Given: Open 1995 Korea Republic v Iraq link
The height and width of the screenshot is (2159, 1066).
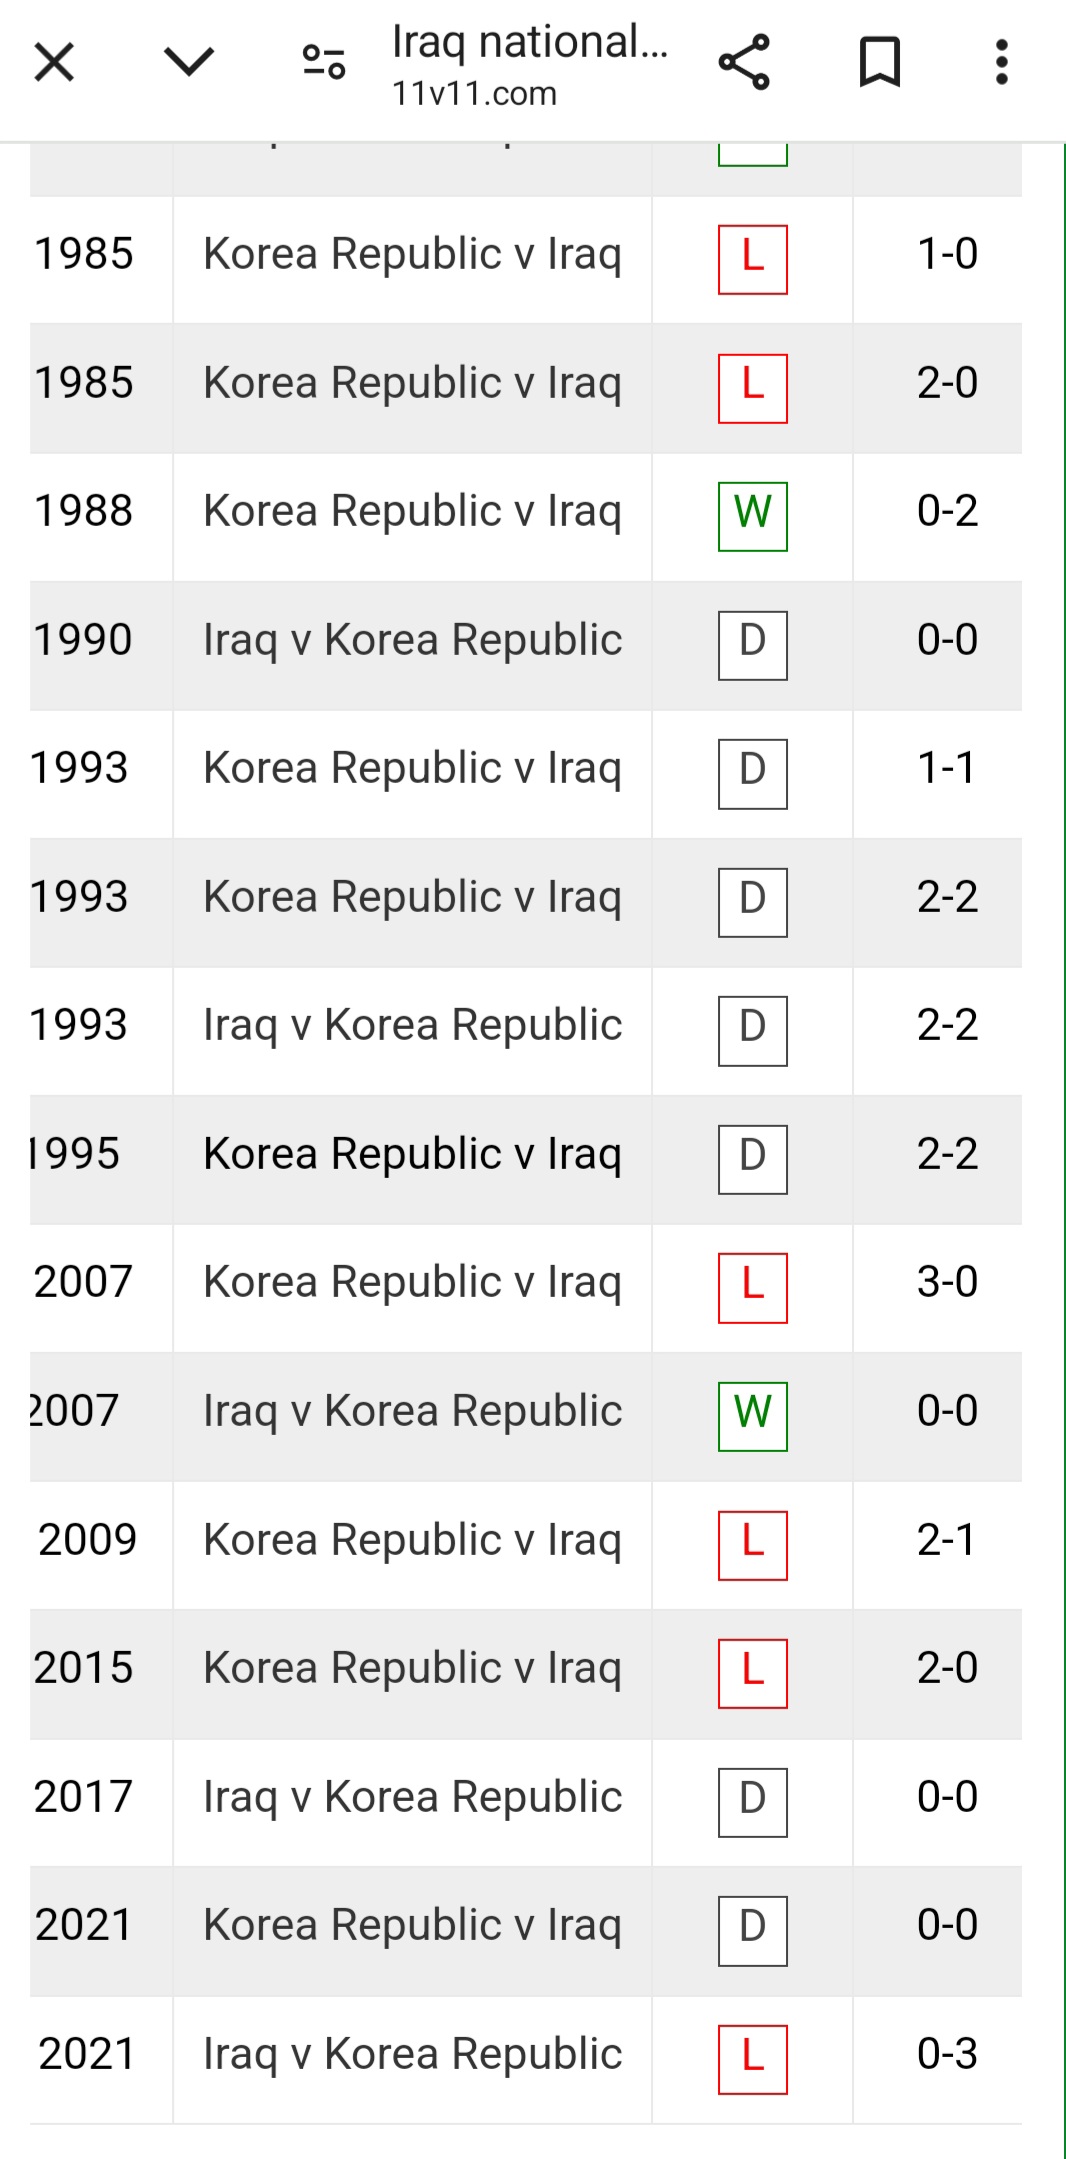Looking at the screenshot, I should tap(412, 1155).
